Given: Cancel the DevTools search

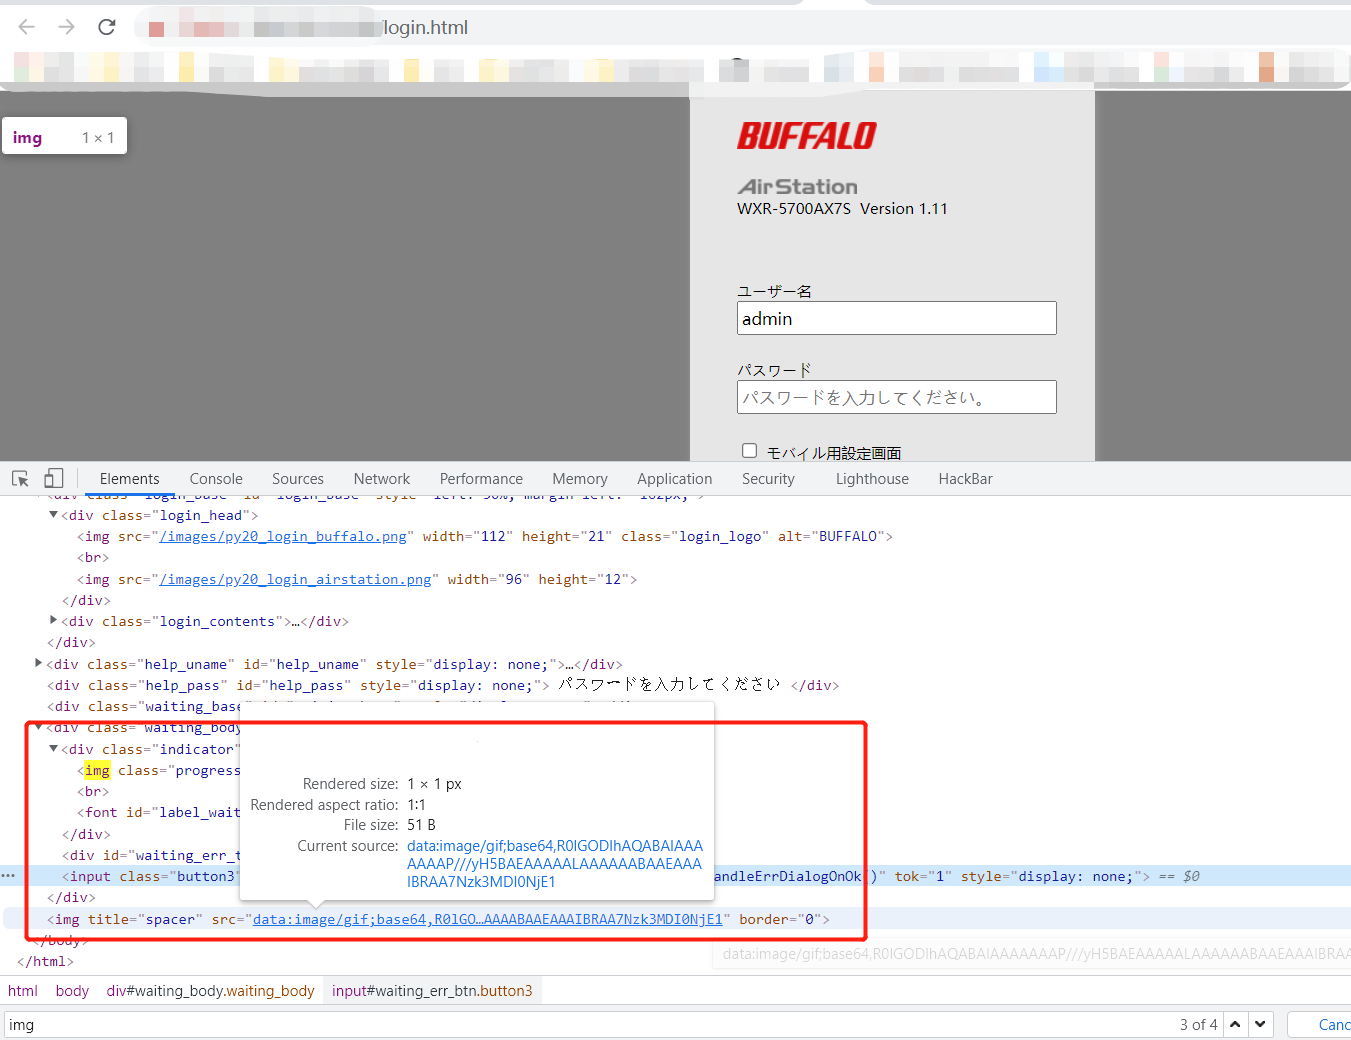Looking at the screenshot, I should (1322, 1024).
